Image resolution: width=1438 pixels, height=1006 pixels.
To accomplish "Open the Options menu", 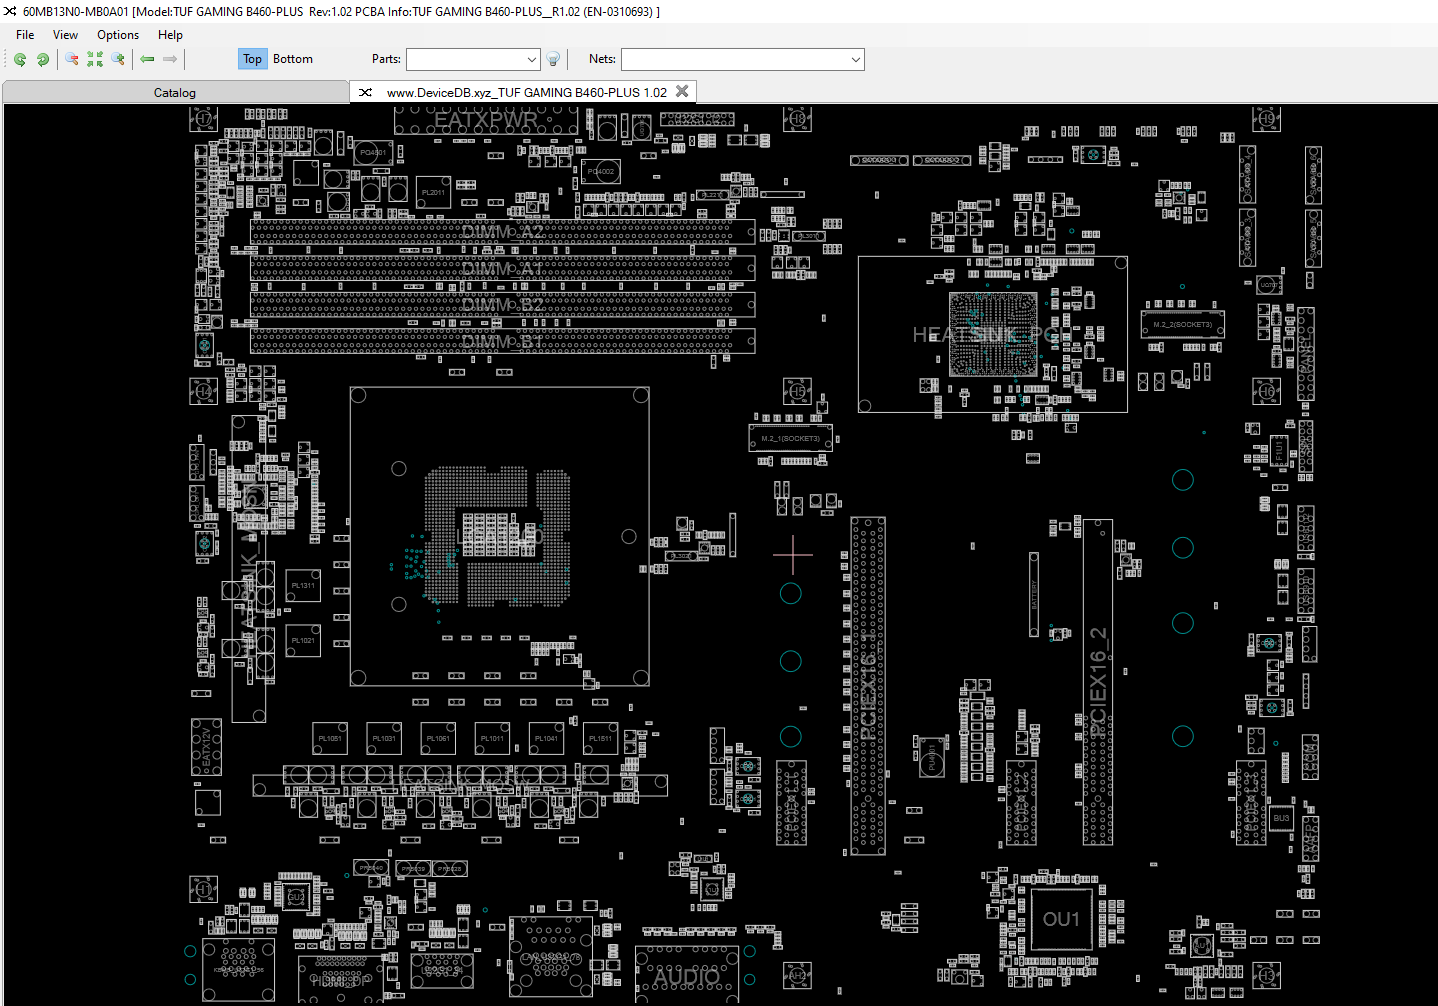I will pos(118,35).
